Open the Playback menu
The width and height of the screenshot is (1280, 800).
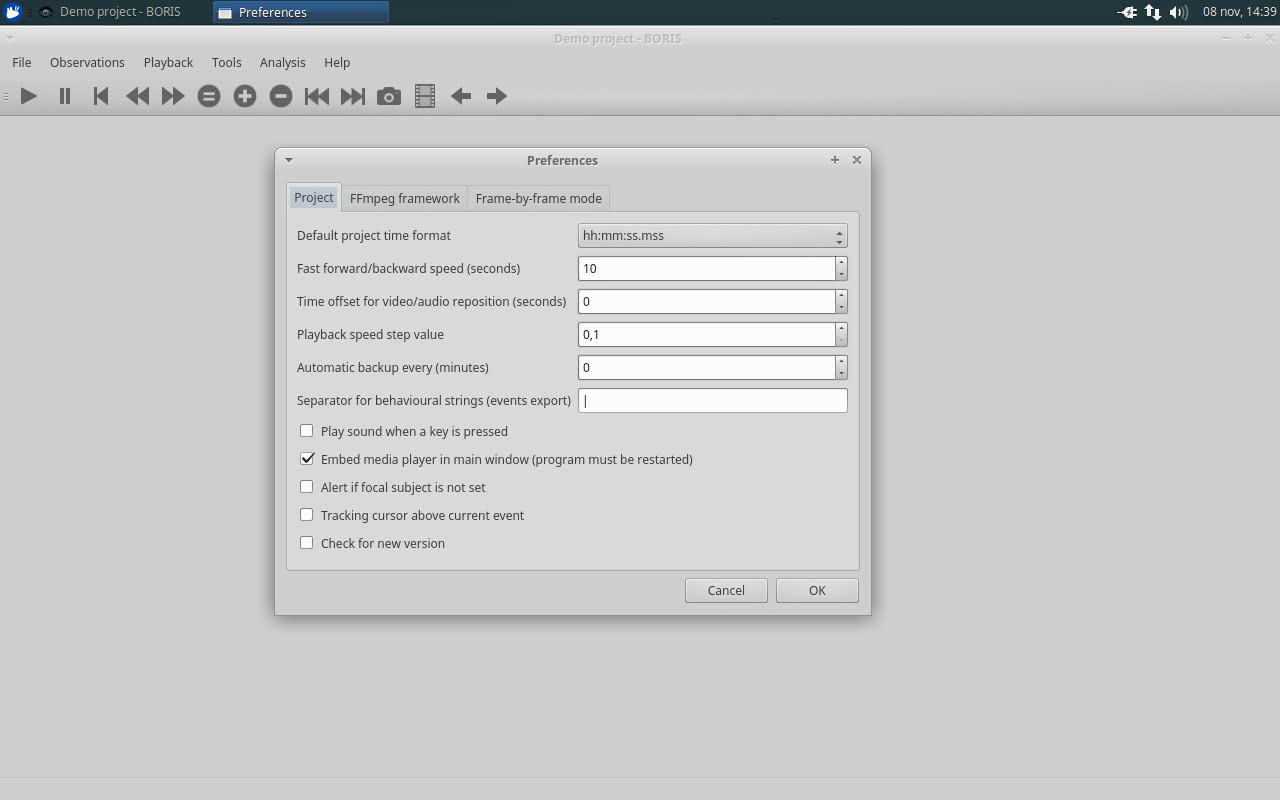click(x=168, y=62)
